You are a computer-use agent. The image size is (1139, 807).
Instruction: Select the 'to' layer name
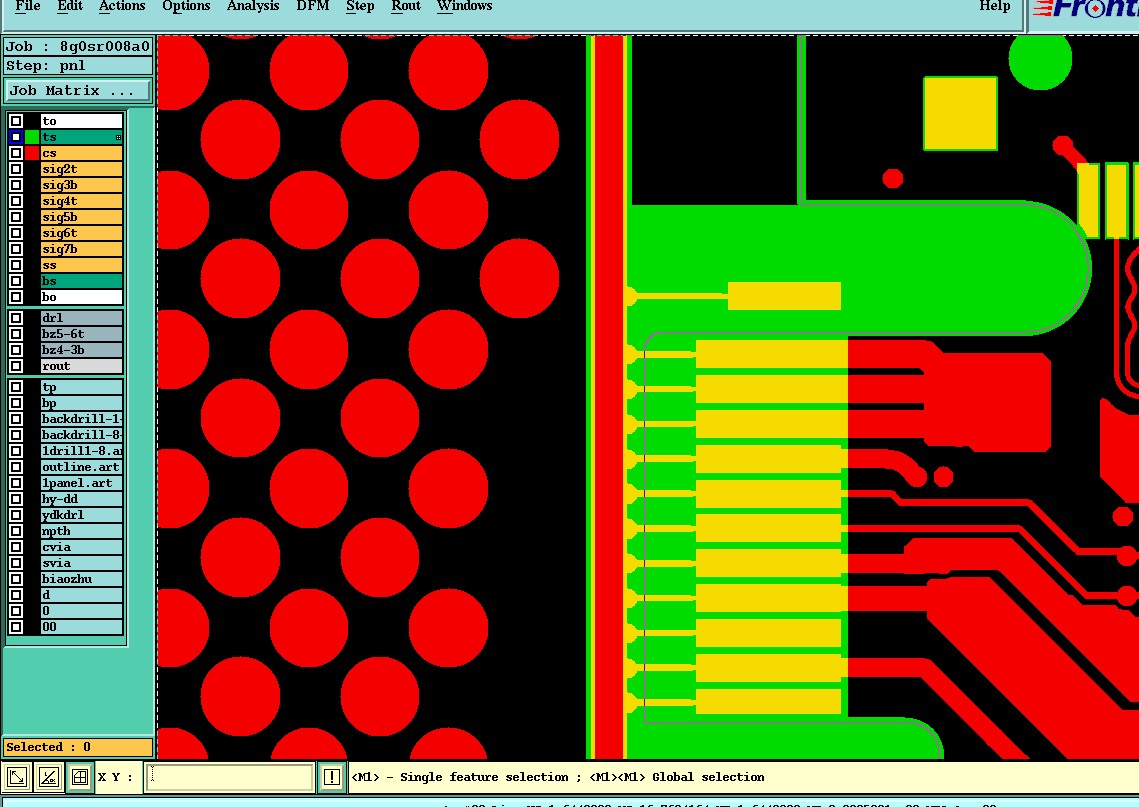81,121
